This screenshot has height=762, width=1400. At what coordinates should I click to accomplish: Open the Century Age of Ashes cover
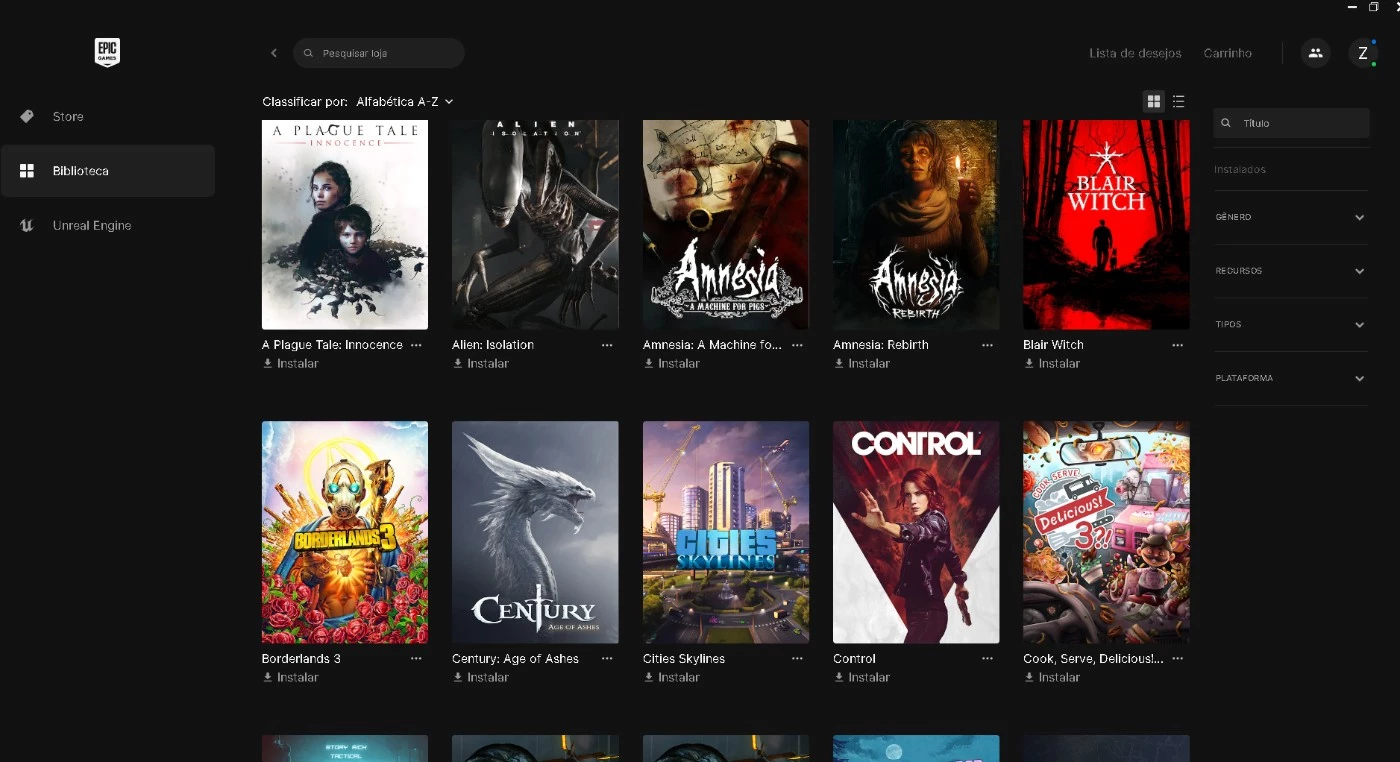point(535,532)
